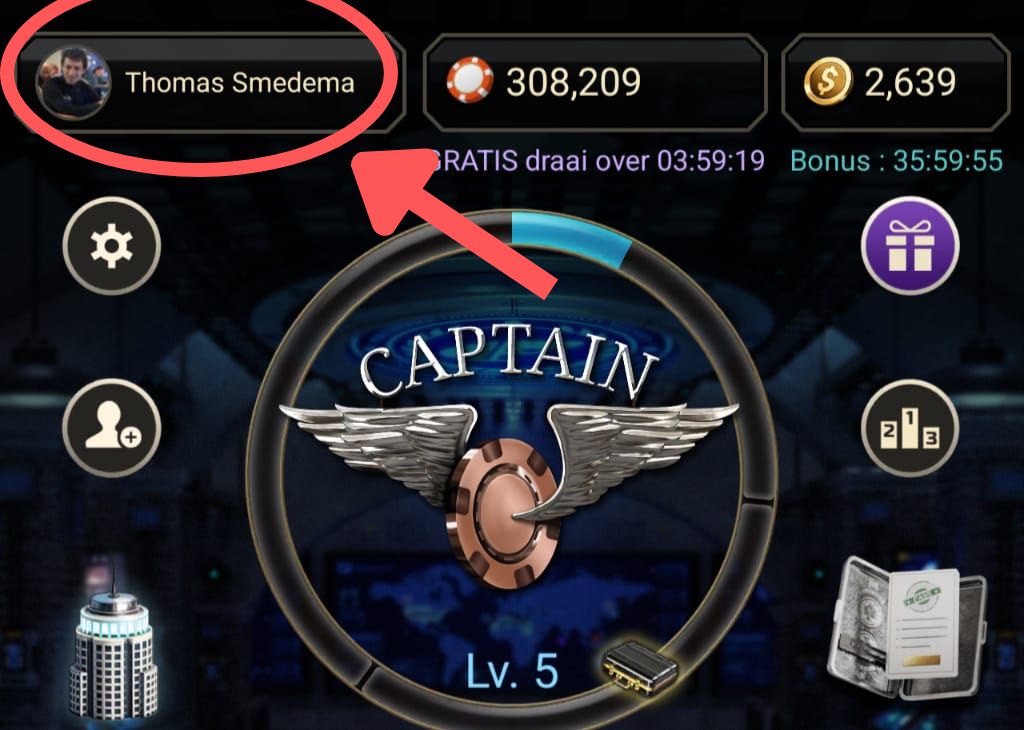Viewport: 1024px width, 730px height.
Task: Tap the copper chip in the emblem
Action: (x=503, y=514)
